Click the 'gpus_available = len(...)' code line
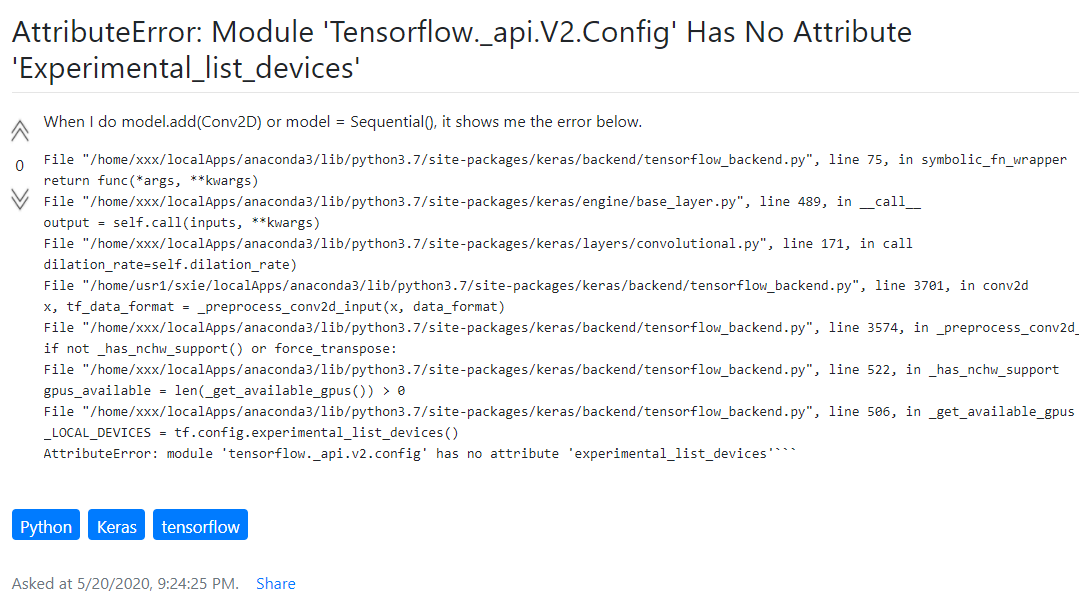 point(224,391)
